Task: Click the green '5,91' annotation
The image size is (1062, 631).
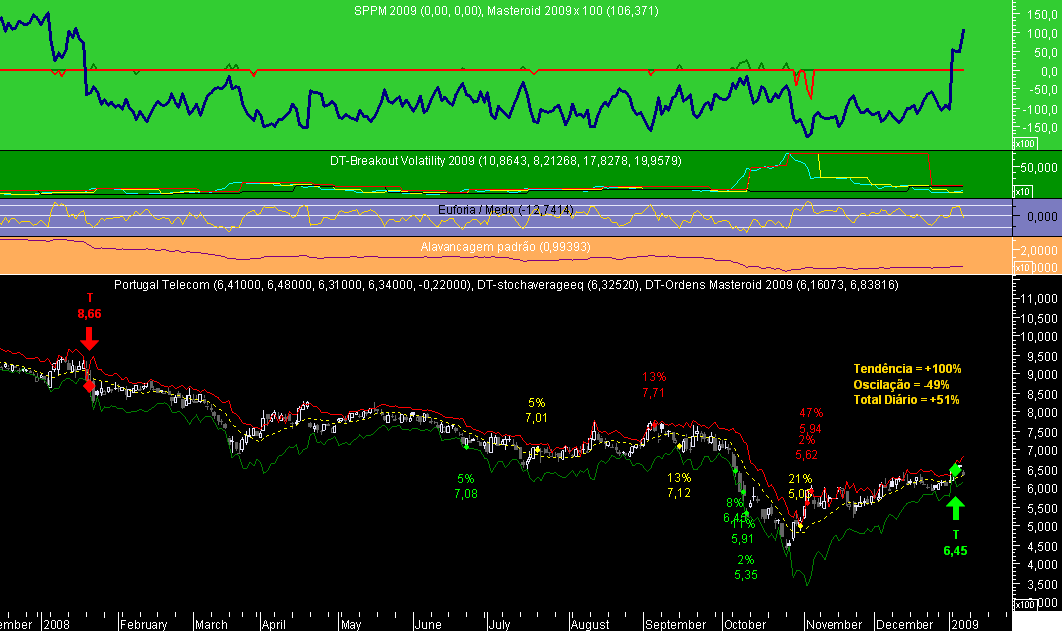Action: [x=742, y=539]
